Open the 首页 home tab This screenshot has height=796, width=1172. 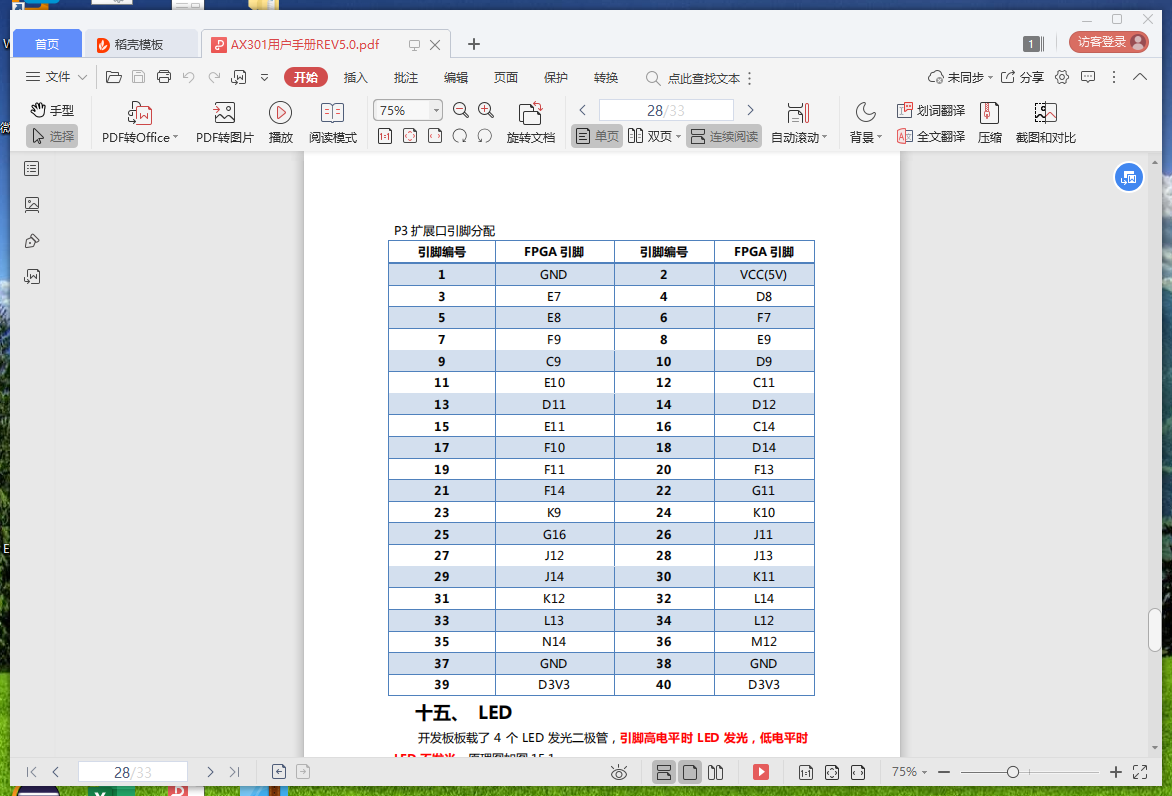(46, 43)
